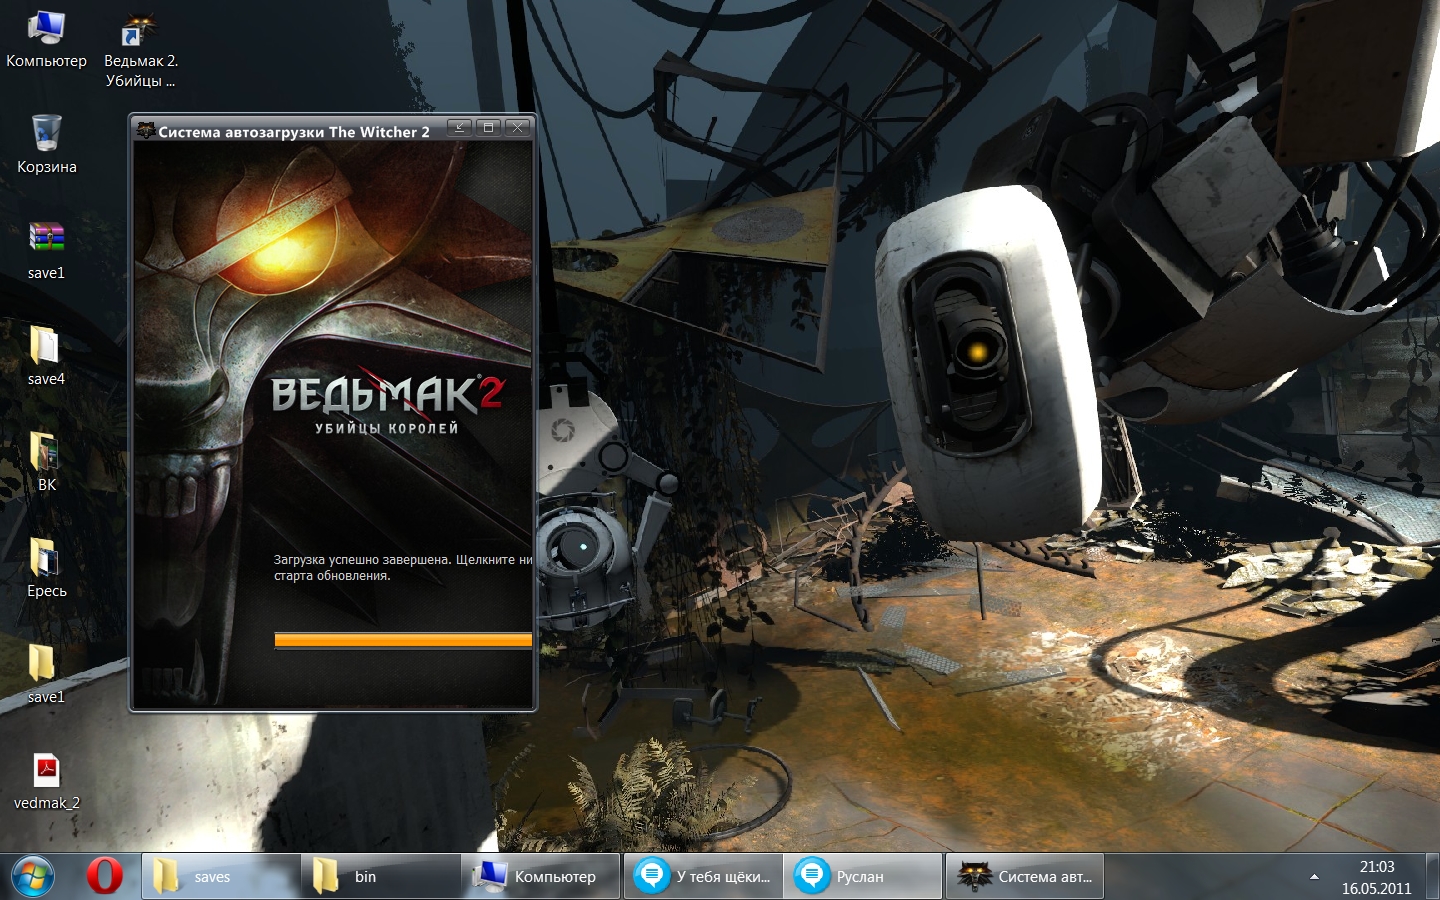Click the 'Загрузка успешно завершена' message text

[403, 567]
